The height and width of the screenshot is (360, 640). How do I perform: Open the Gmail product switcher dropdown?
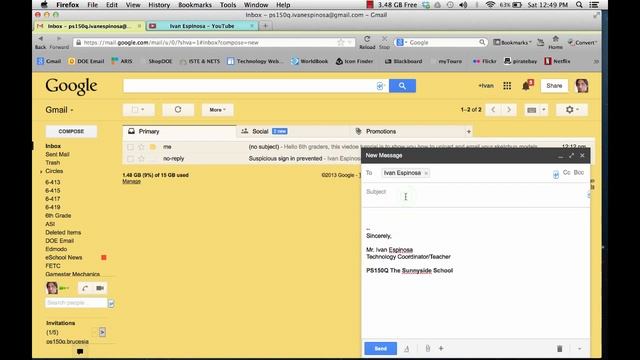coord(60,110)
